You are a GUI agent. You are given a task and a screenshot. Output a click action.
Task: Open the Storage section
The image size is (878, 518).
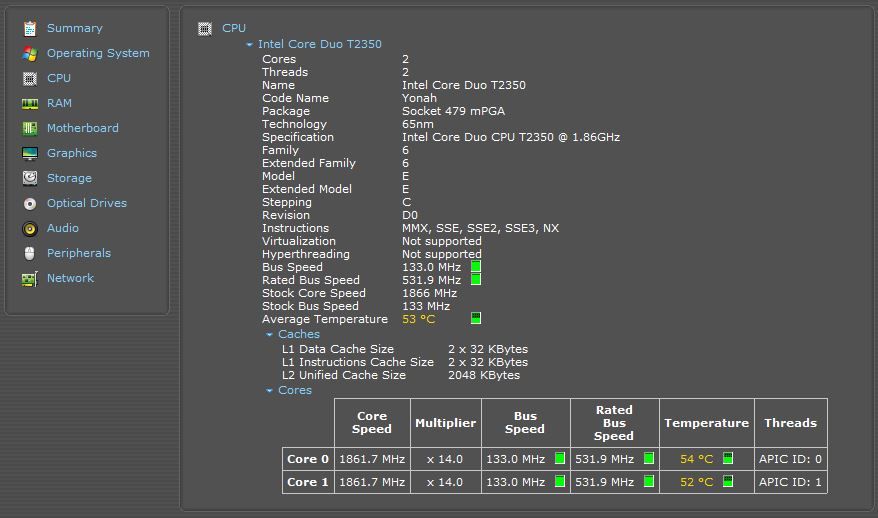click(x=69, y=178)
